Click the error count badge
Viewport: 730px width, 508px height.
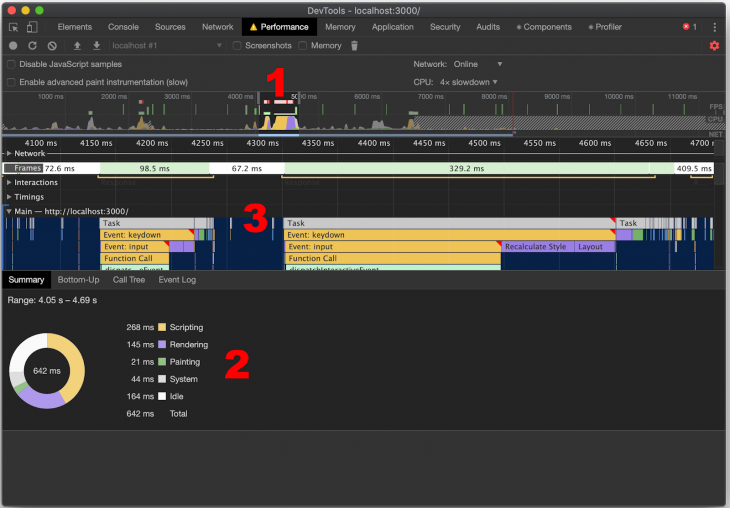point(689,27)
